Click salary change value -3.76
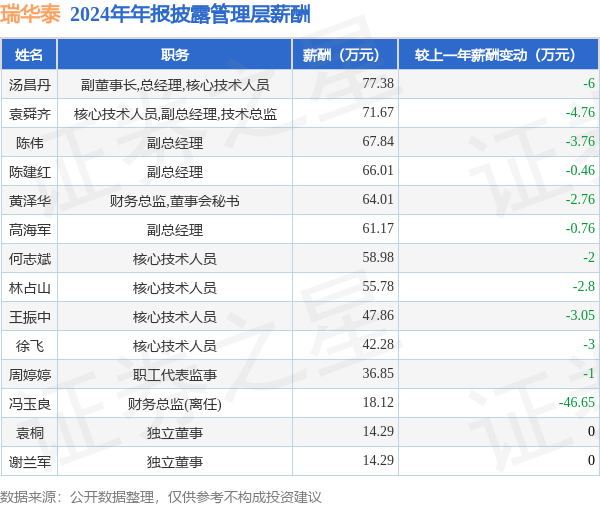This screenshot has width=600, height=506. 580,141
